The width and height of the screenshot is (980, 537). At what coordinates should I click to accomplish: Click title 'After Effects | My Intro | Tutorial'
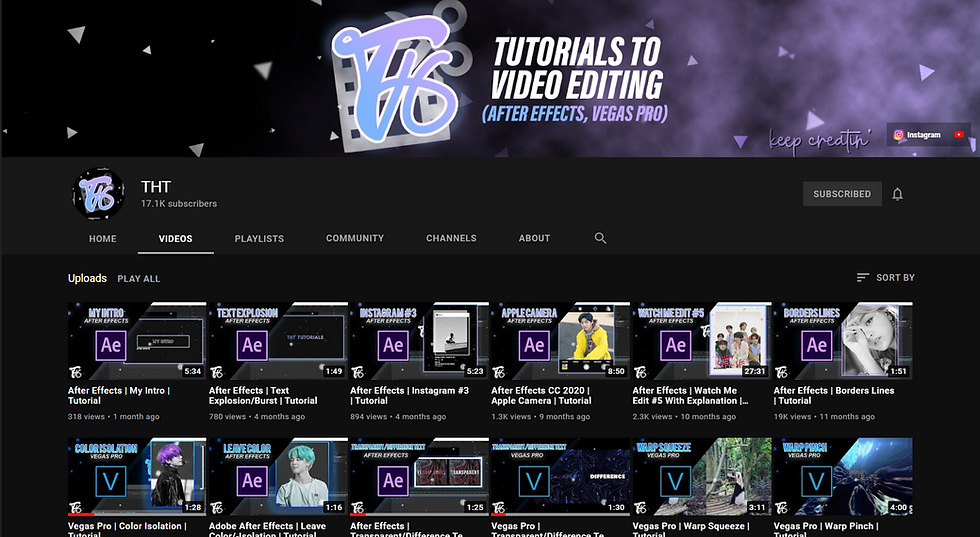coord(119,396)
